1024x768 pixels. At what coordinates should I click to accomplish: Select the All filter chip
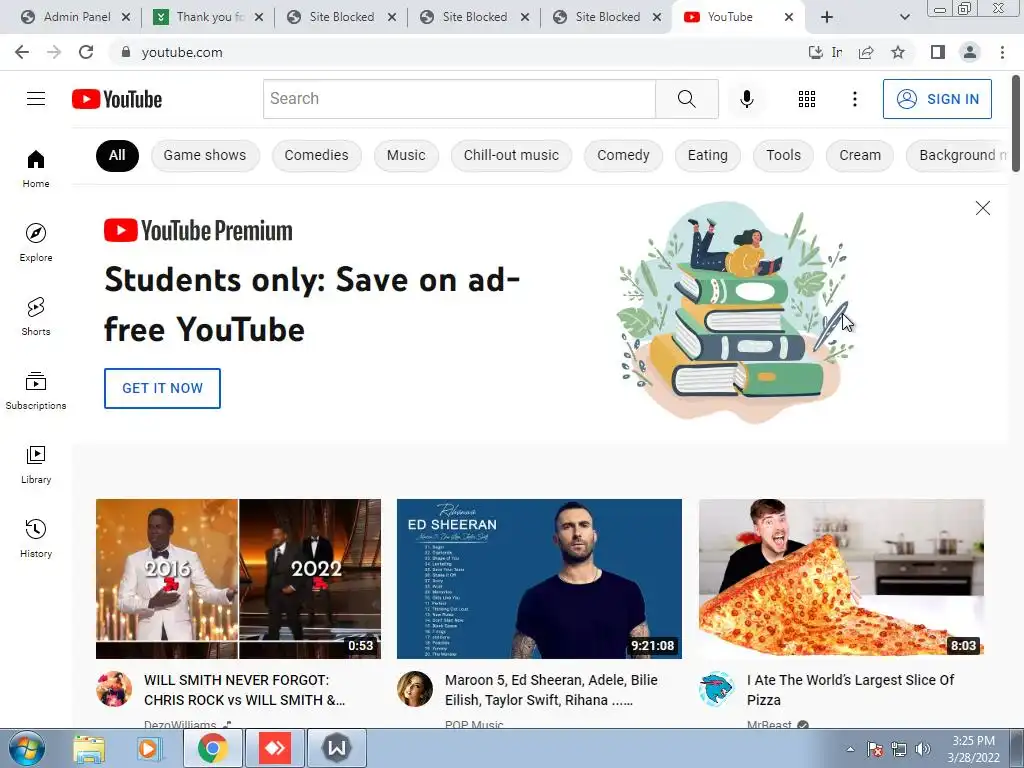pos(117,155)
